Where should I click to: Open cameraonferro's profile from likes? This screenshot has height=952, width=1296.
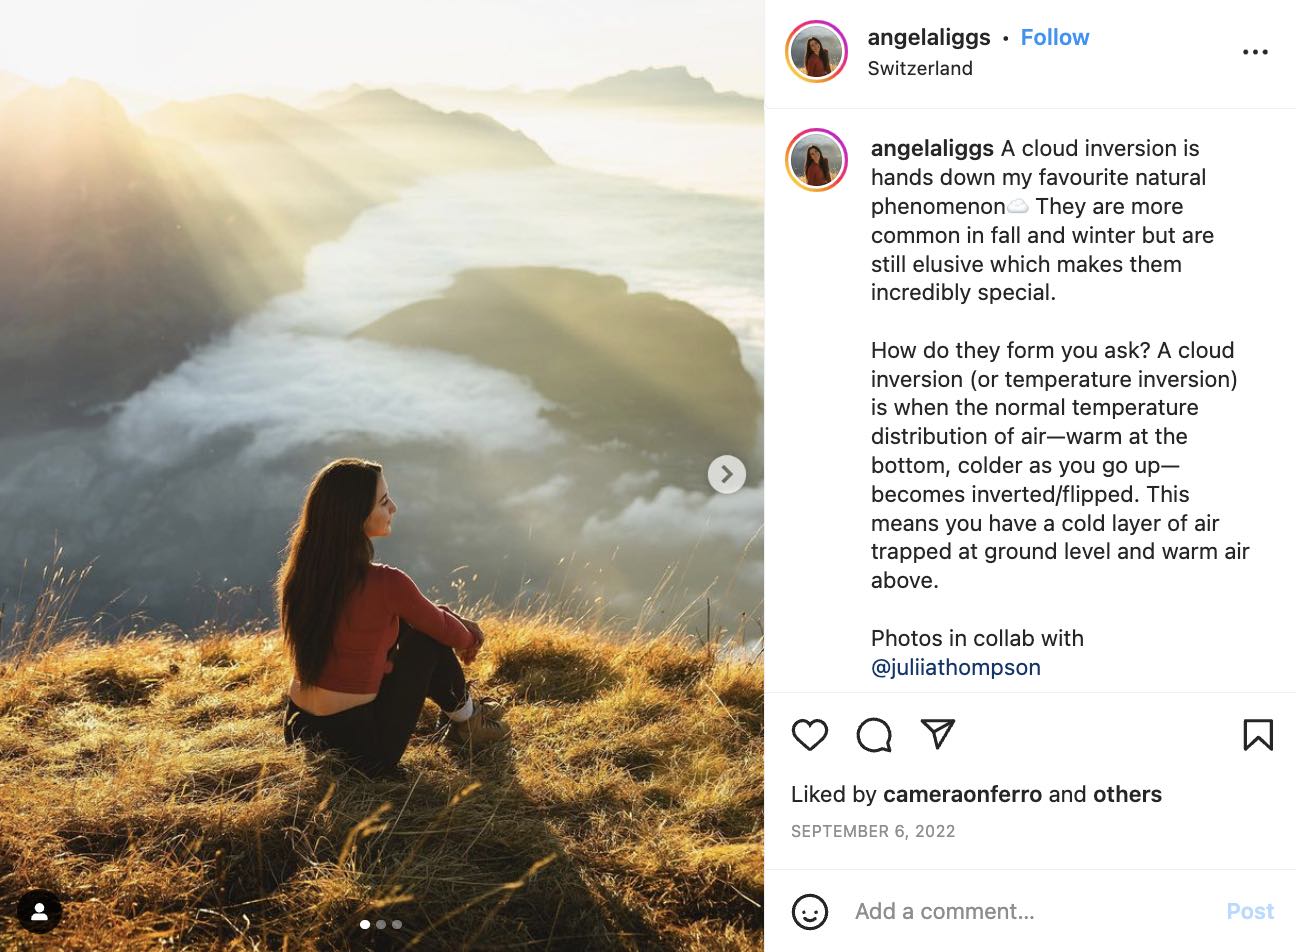[x=962, y=794]
